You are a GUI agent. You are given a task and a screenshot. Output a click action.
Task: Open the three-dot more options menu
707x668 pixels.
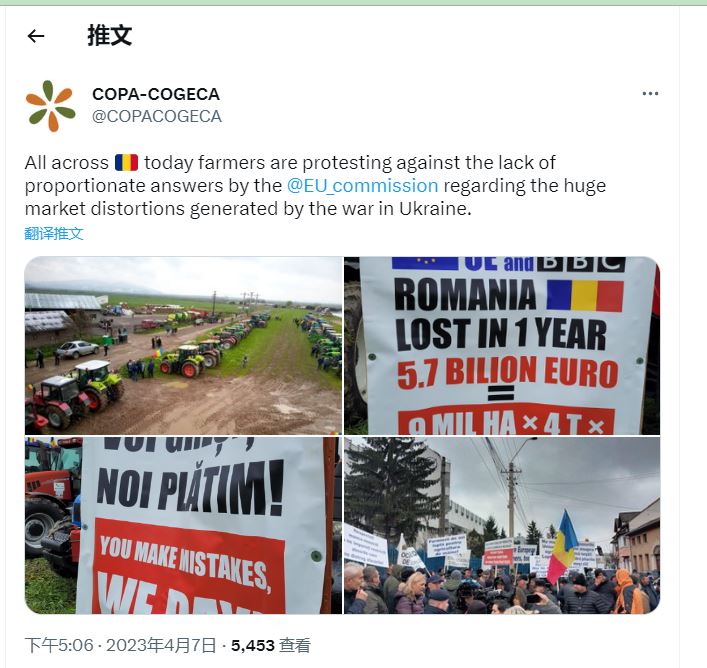tap(650, 94)
